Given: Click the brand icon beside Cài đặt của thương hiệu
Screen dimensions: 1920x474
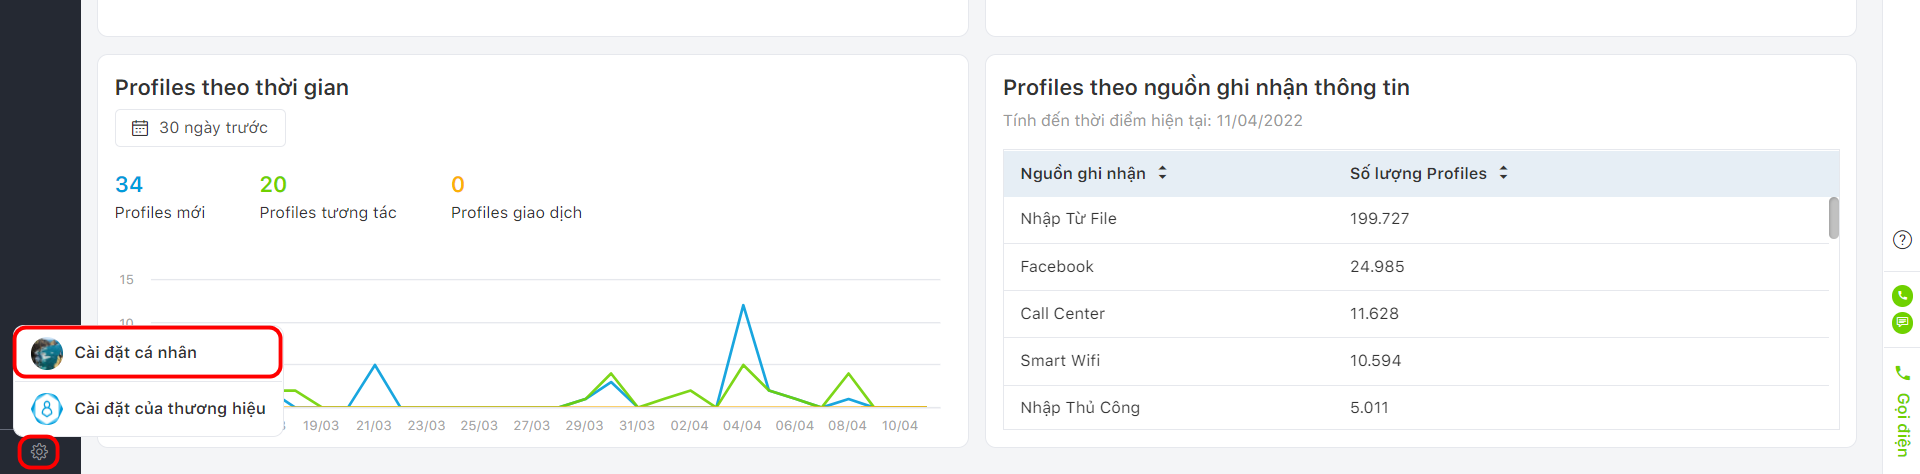Looking at the screenshot, I should [x=47, y=409].
